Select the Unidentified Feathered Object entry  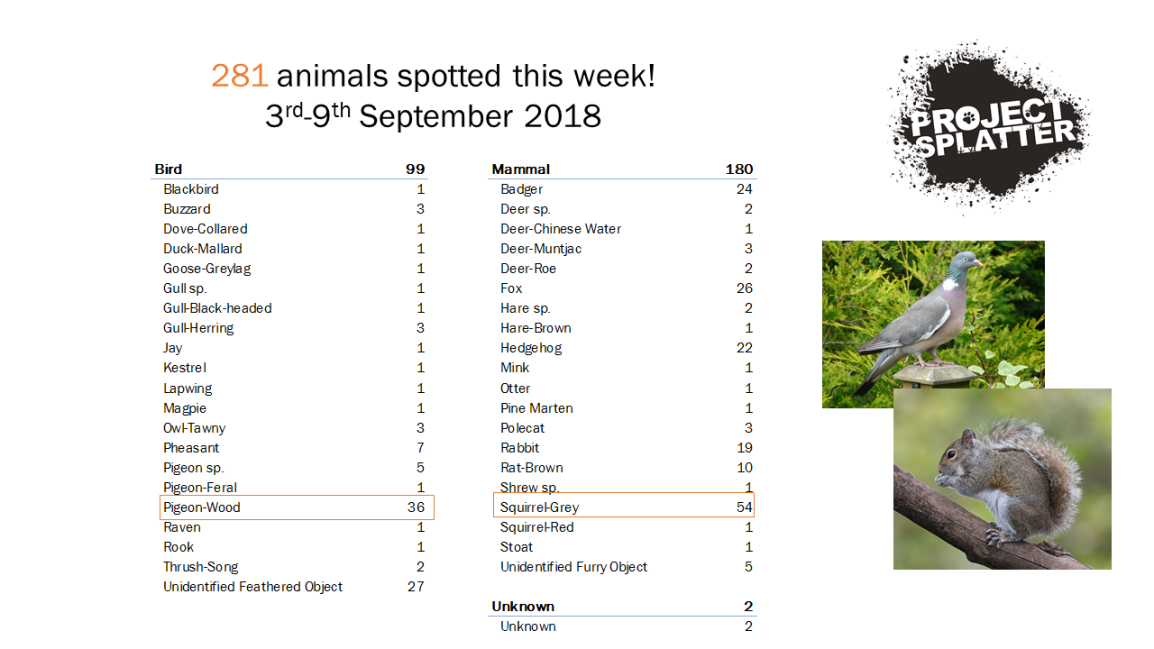pos(253,587)
